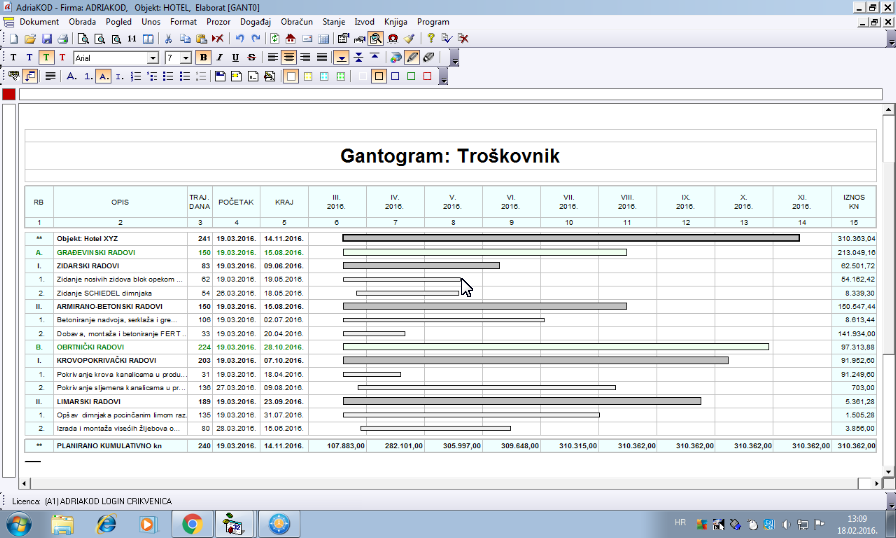The height and width of the screenshot is (538, 896).
Task: Save the document with the floppy disk icon
Action: pos(47,39)
